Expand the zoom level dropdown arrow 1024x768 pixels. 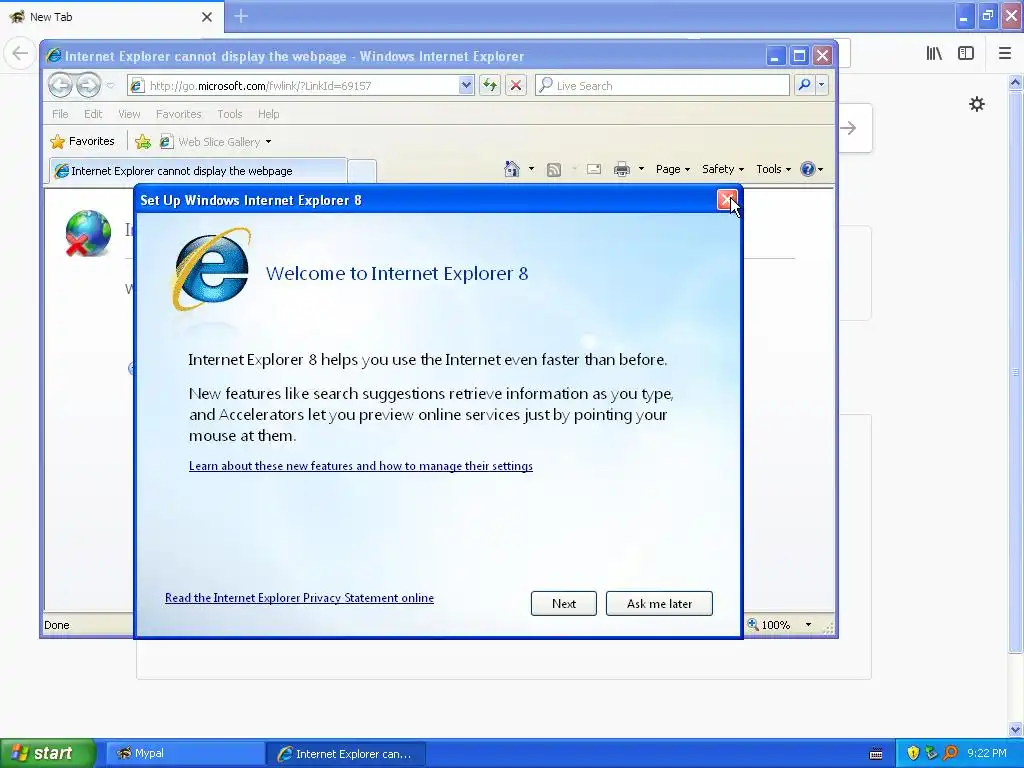pyautogui.click(x=808, y=625)
